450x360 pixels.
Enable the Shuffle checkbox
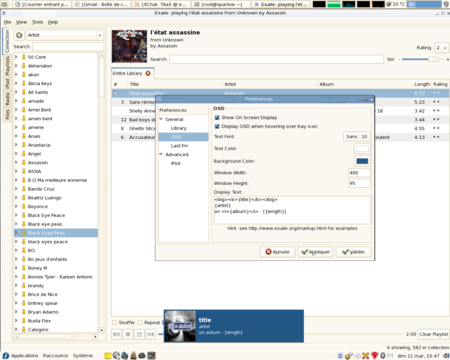click(115, 322)
